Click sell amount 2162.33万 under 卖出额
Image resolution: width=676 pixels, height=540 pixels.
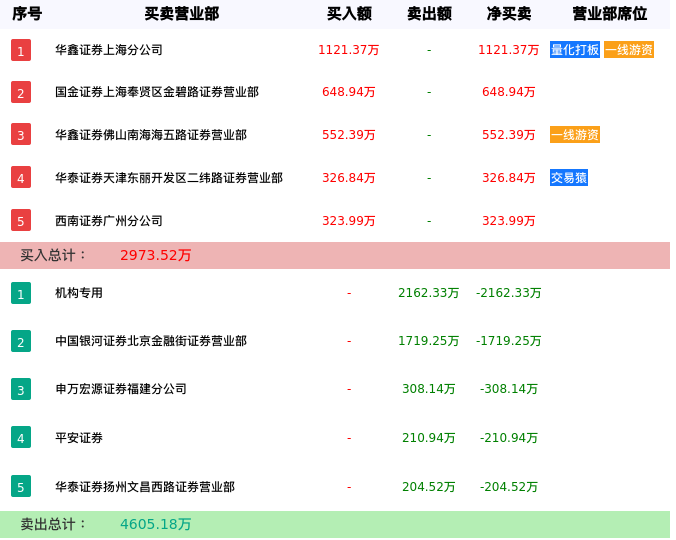(x=429, y=293)
